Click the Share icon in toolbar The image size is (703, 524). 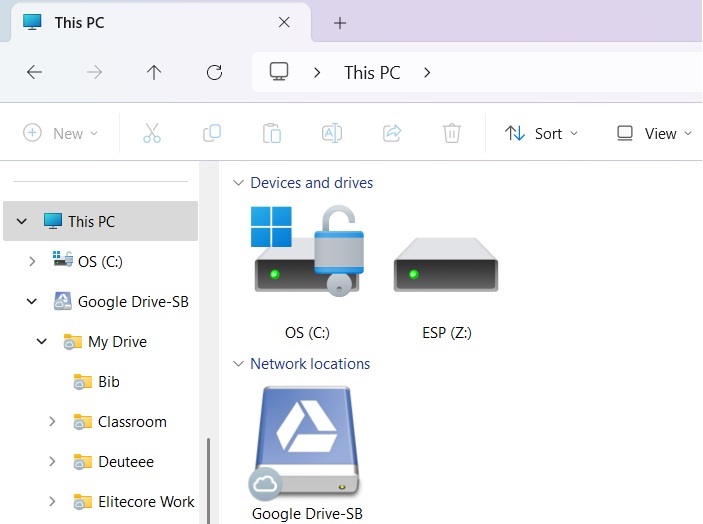pos(392,133)
